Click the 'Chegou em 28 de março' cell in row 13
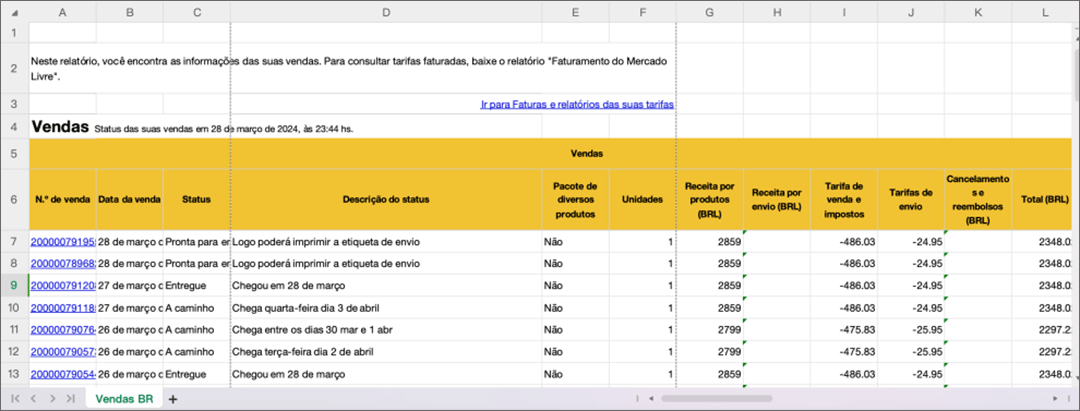1080x411 pixels. coord(386,375)
